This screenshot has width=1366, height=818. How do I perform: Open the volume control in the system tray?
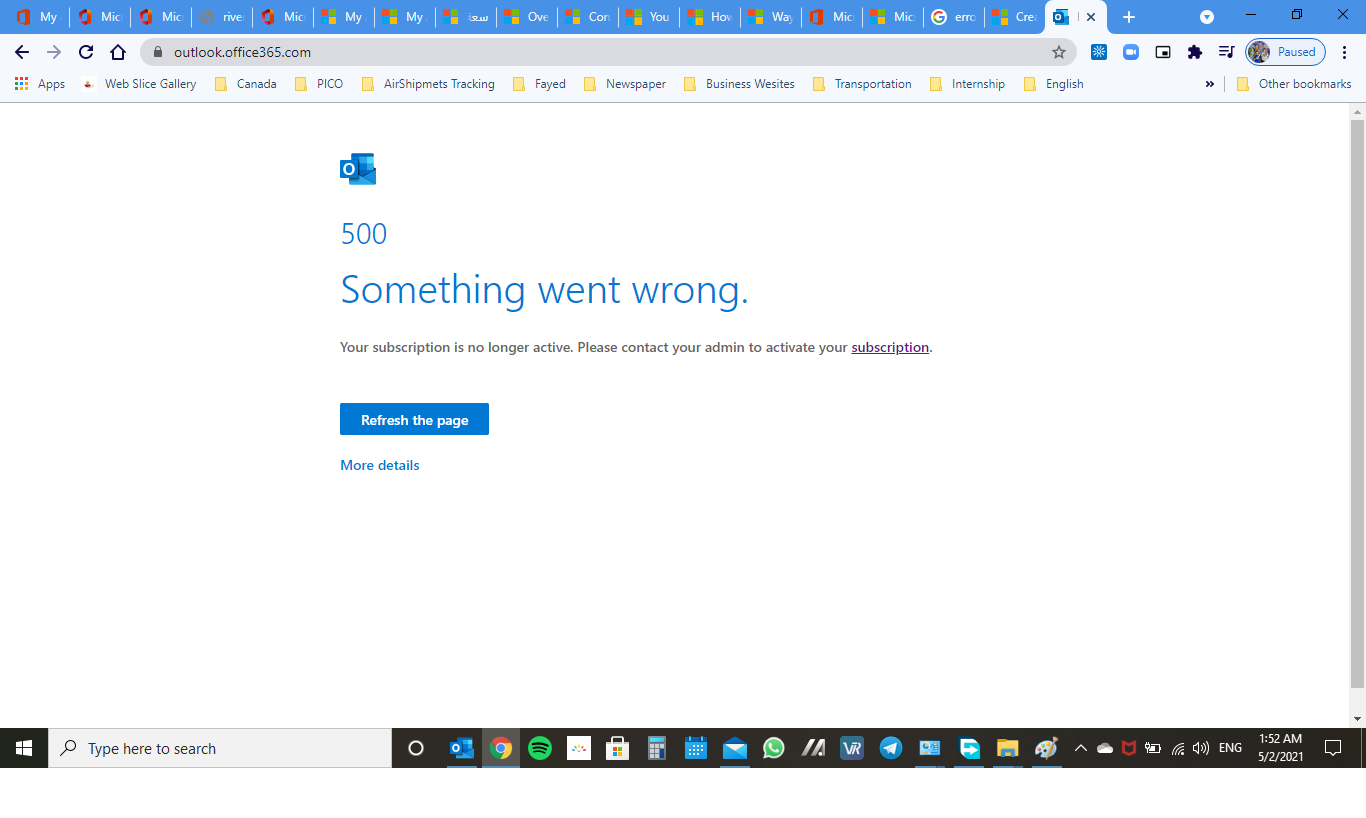(1201, 748)
